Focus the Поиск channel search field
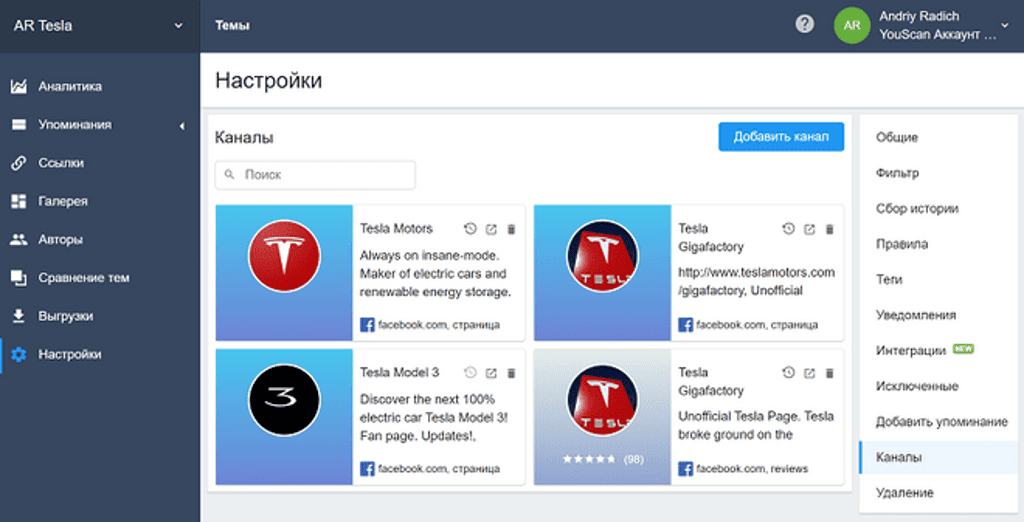Image resolution: width=1024 pixels, height=522 pixels. [315, 175]
